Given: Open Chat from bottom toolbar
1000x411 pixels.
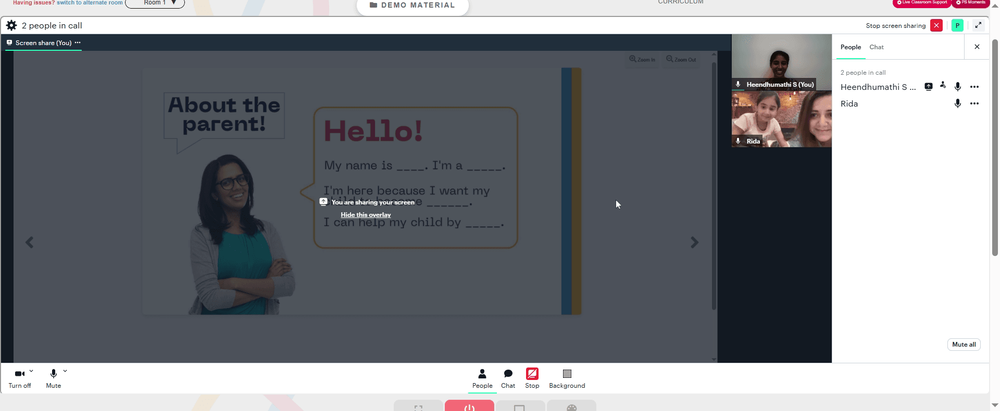Looking at the screenshot, I should pos(508,378).
